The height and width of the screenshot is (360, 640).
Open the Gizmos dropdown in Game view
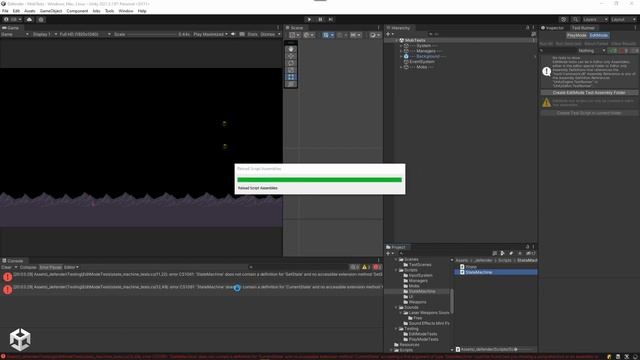pos(270,34)
